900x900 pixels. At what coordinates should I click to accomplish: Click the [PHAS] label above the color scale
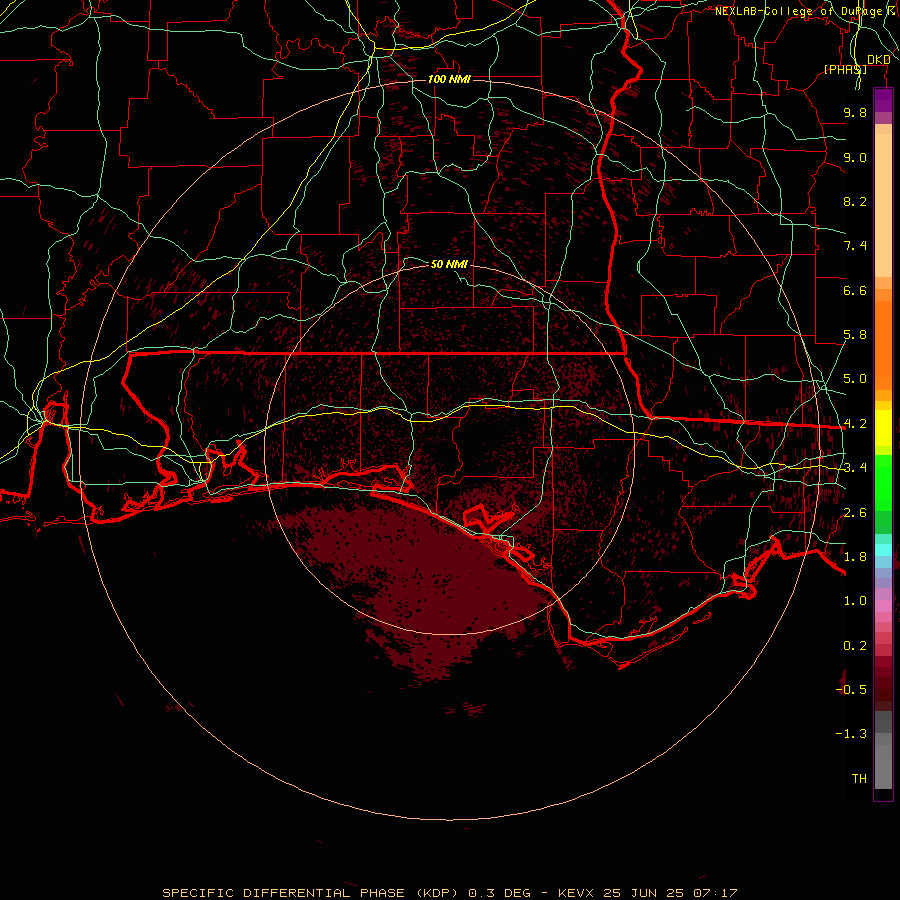(845, 69)
